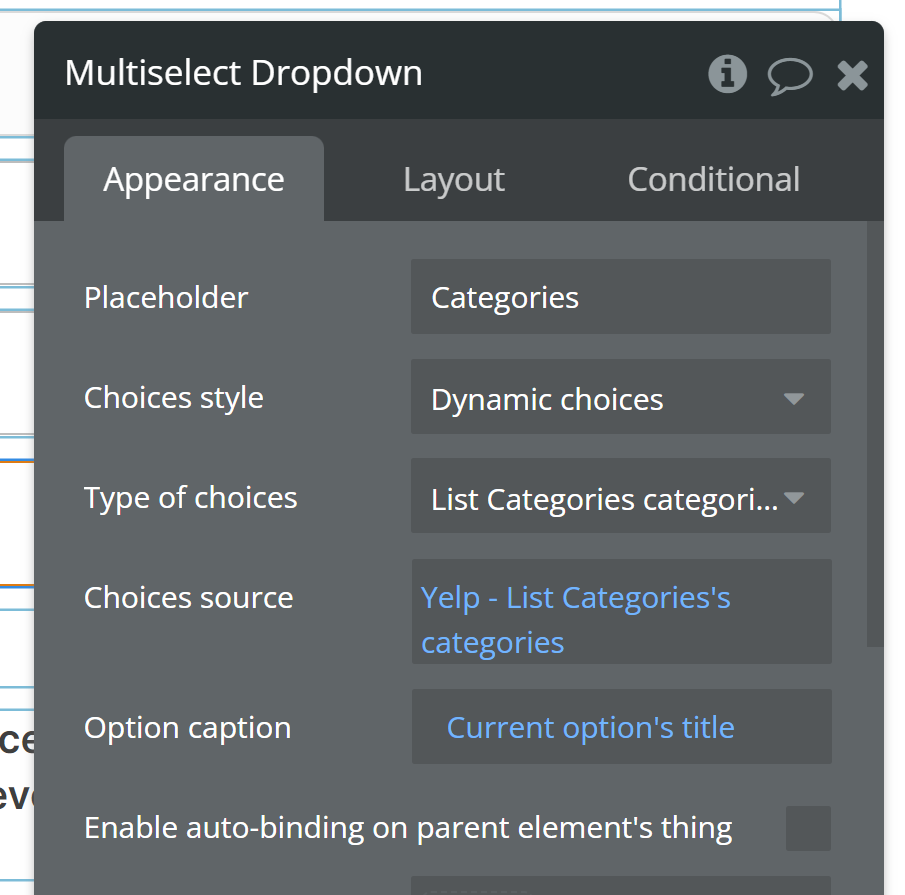Switch to the Appearance tab

pos(194,180)
